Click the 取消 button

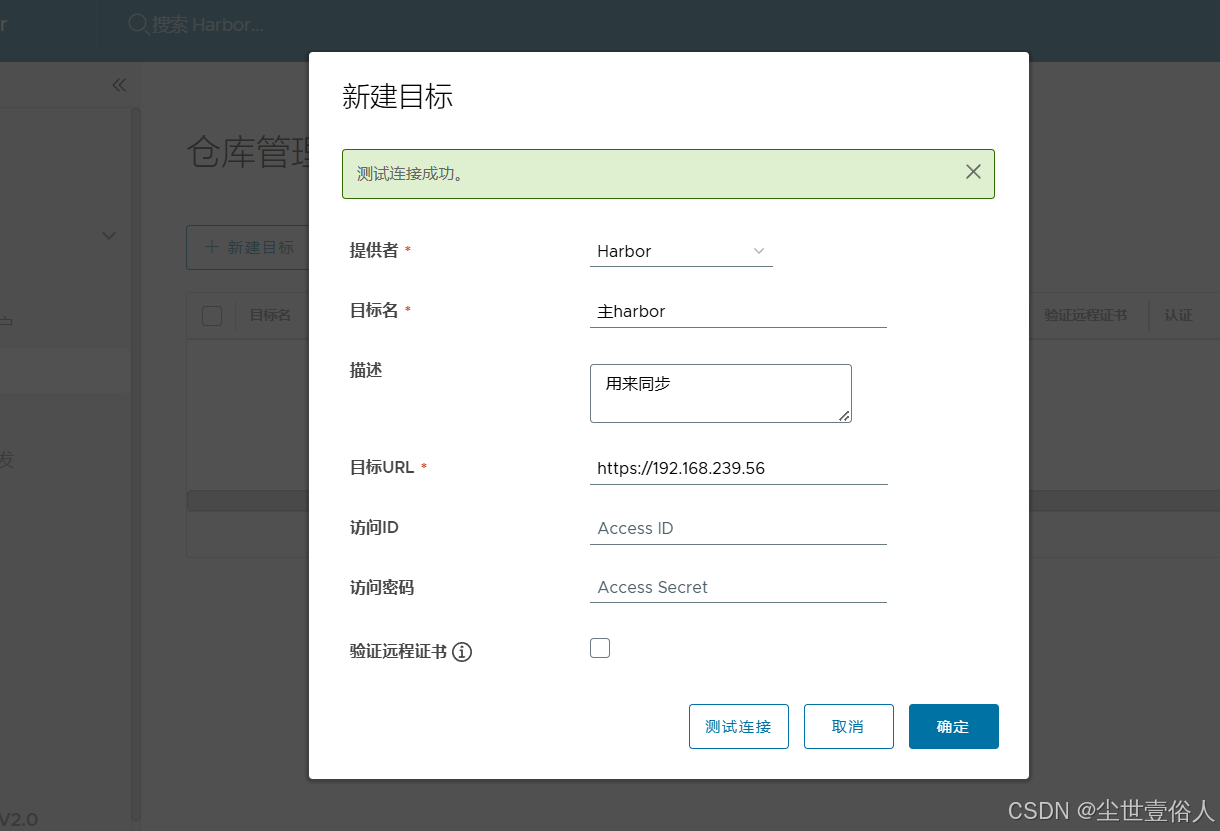tap(848, 726)
